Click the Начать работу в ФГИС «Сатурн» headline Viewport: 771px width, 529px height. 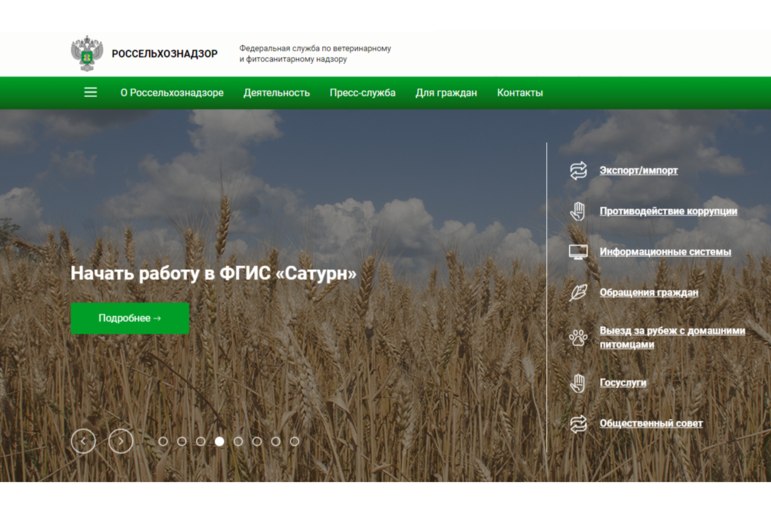[x=213, y=273]
